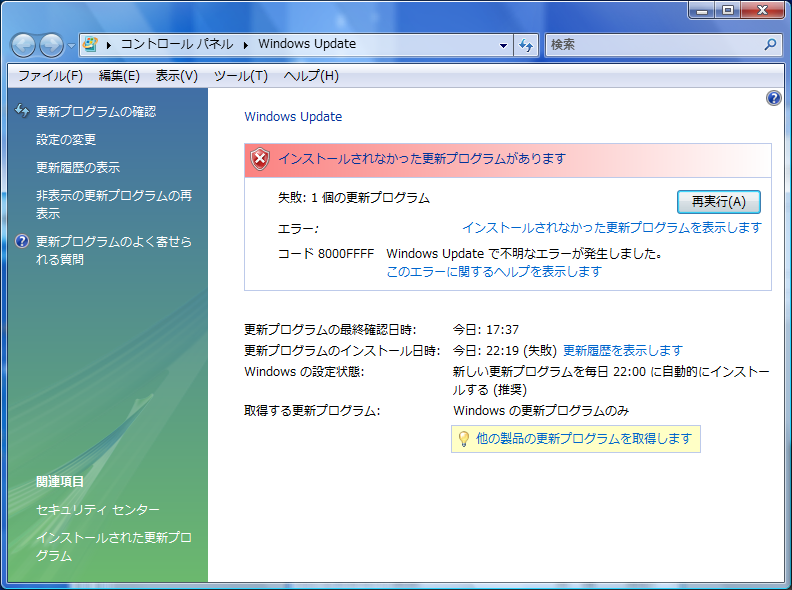The height and width of the screenshot is (590, 792).
Task: Open recent pages dropdown beside Forward arrow
Action: point(71,45)
